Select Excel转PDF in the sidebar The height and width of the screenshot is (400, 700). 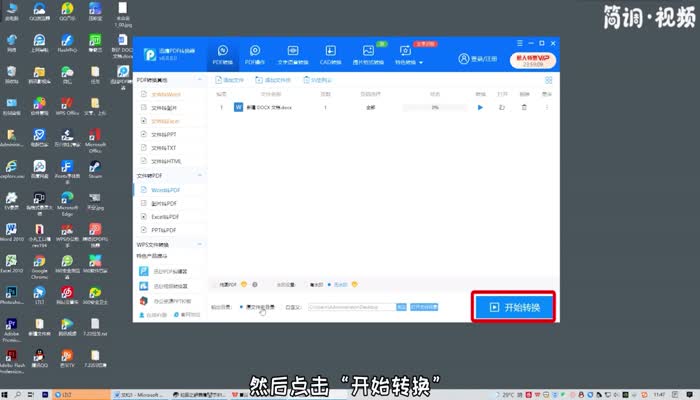click(x=165, y=216)
